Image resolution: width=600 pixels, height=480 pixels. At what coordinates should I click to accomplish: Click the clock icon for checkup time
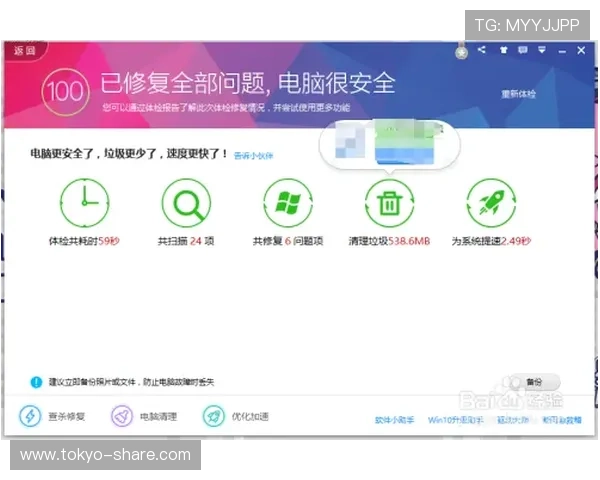tap(85, 202)
